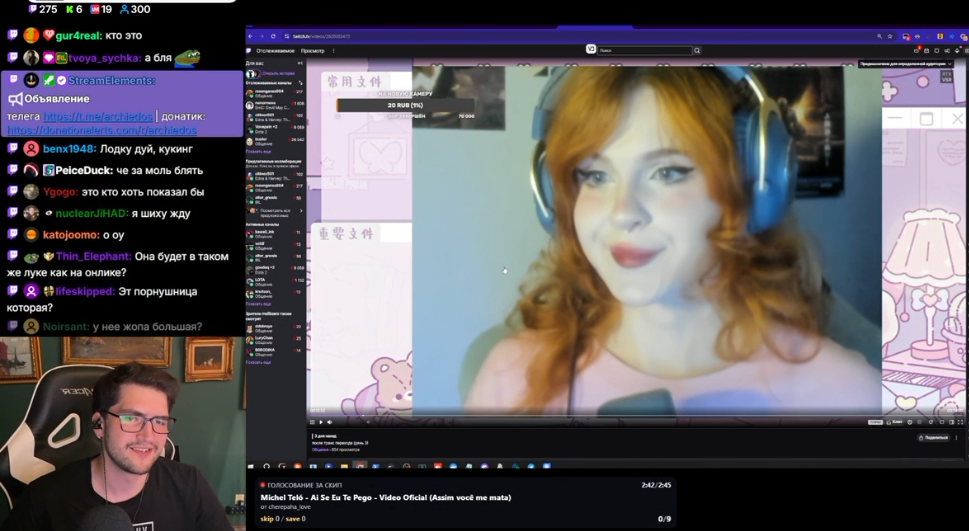Image resolution: width=969 pixels, height=531 pixels.
Task: Click the Twitch search field
Action: (645, 50)
